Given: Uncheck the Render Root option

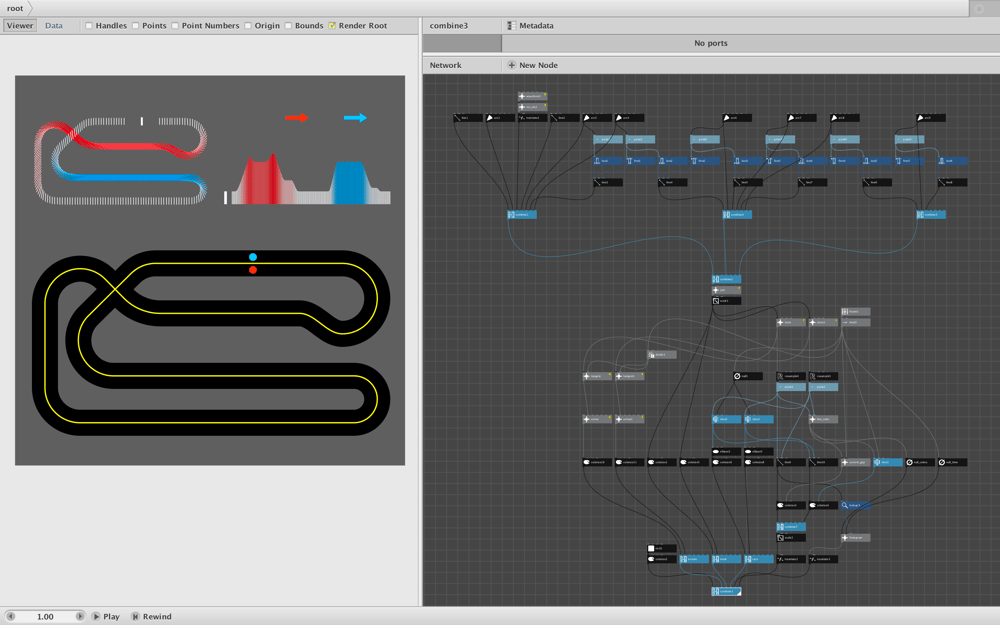Looking at the screenshot, I should click(x=332, y=26).
